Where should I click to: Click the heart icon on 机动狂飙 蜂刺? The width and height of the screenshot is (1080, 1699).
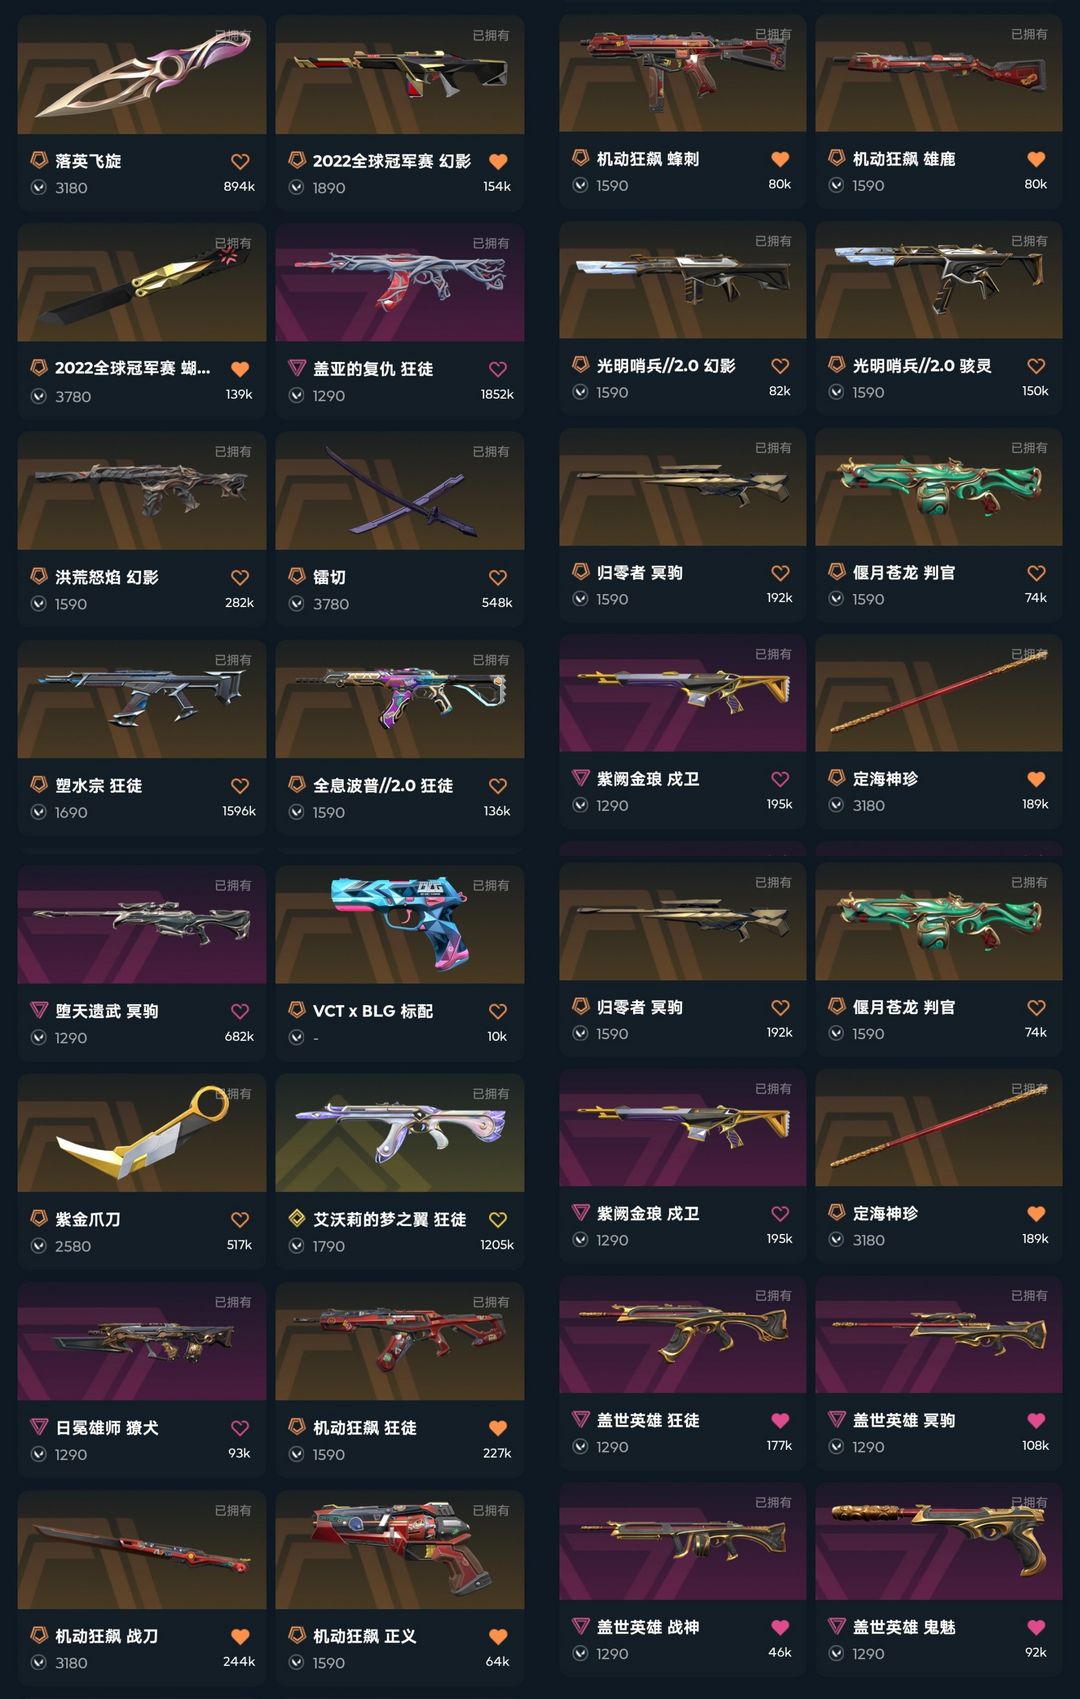tap(780, 159)
